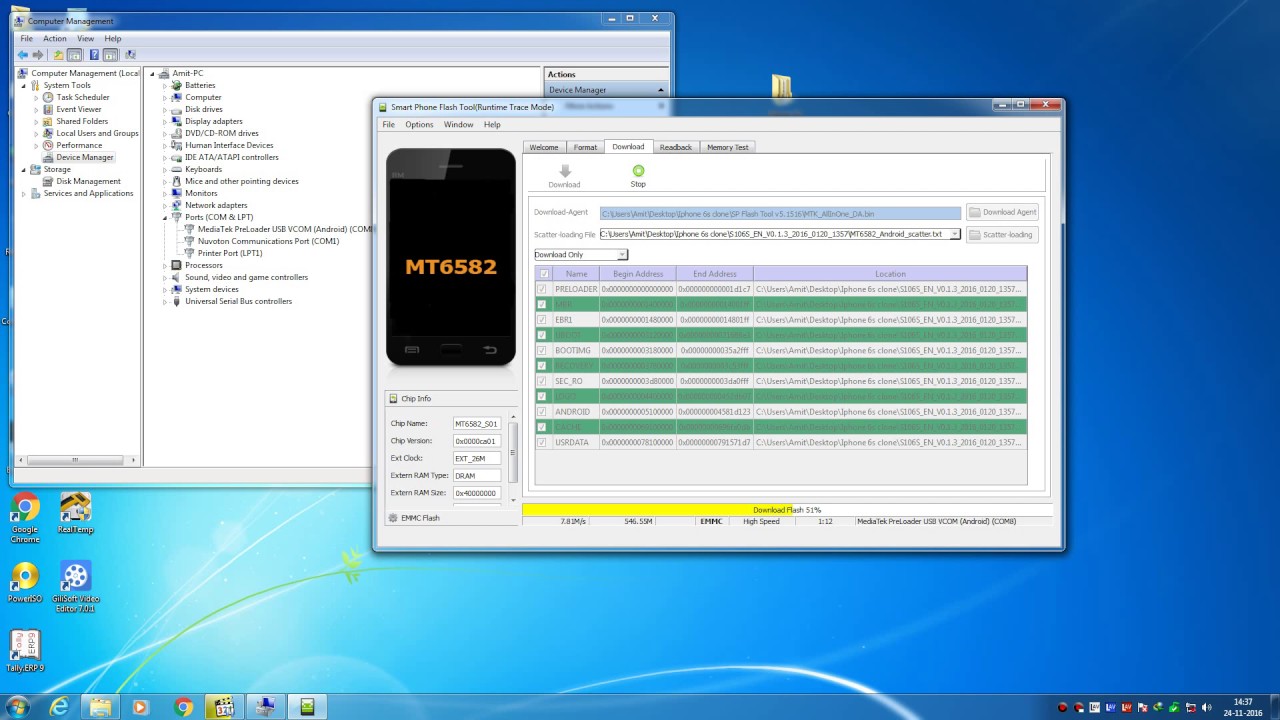Switch to the Welcome tab
Screen dimensions: 1280x720
point(544,147)
